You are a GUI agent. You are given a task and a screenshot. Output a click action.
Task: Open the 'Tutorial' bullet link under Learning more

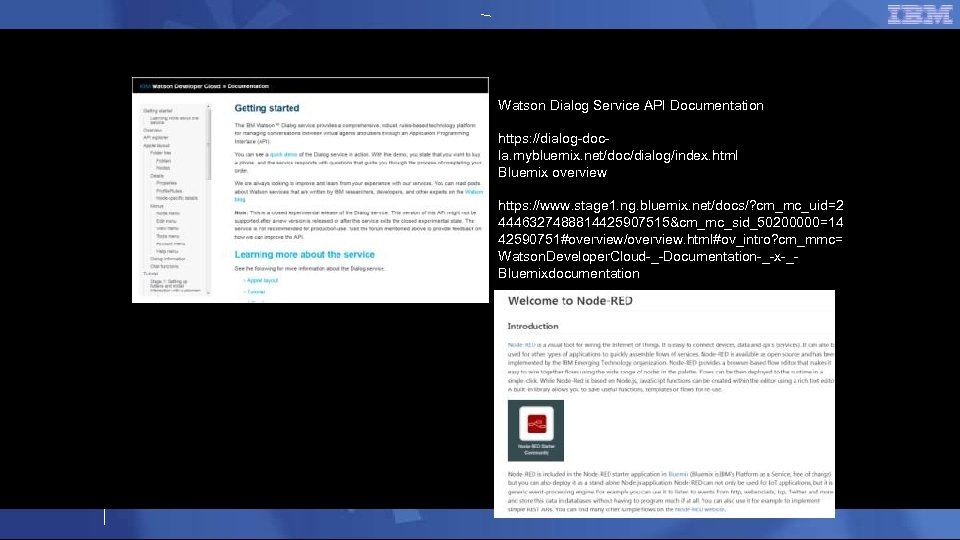click(256, 292)
